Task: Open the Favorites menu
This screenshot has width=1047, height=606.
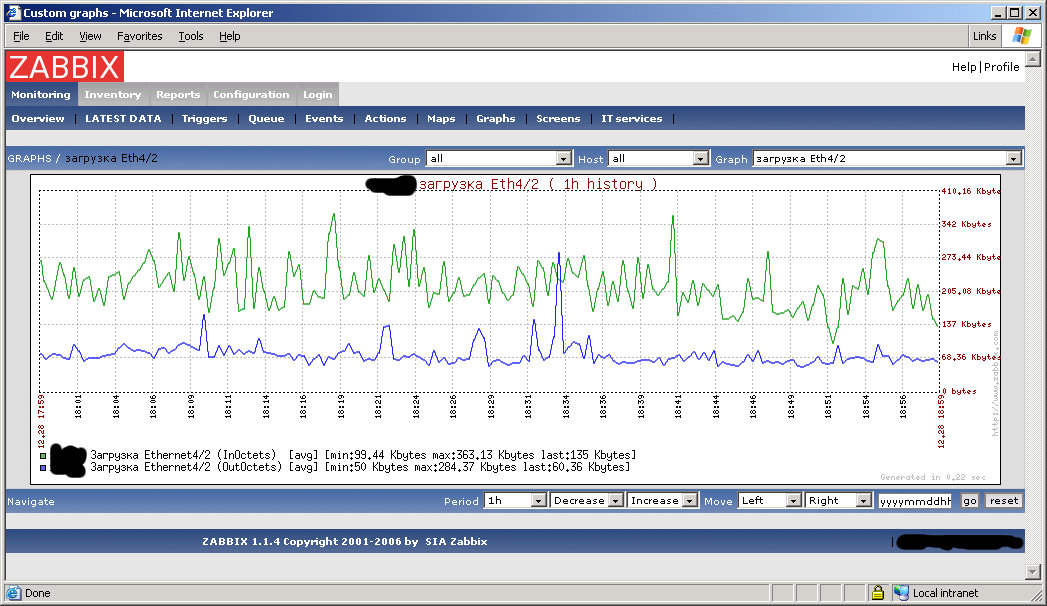Action: pos(140,36)
